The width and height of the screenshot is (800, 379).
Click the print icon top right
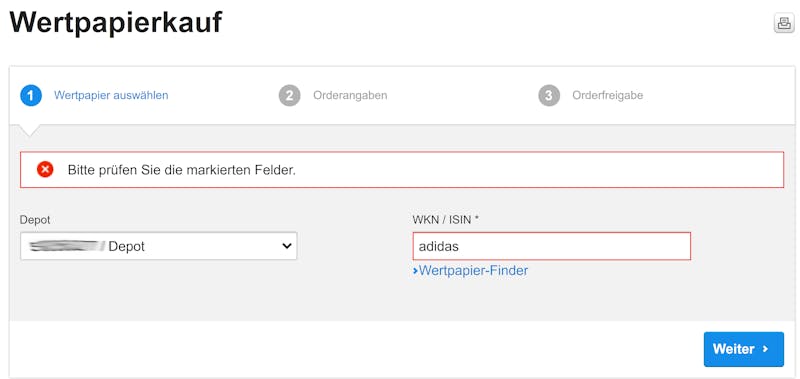click(784, 23)
